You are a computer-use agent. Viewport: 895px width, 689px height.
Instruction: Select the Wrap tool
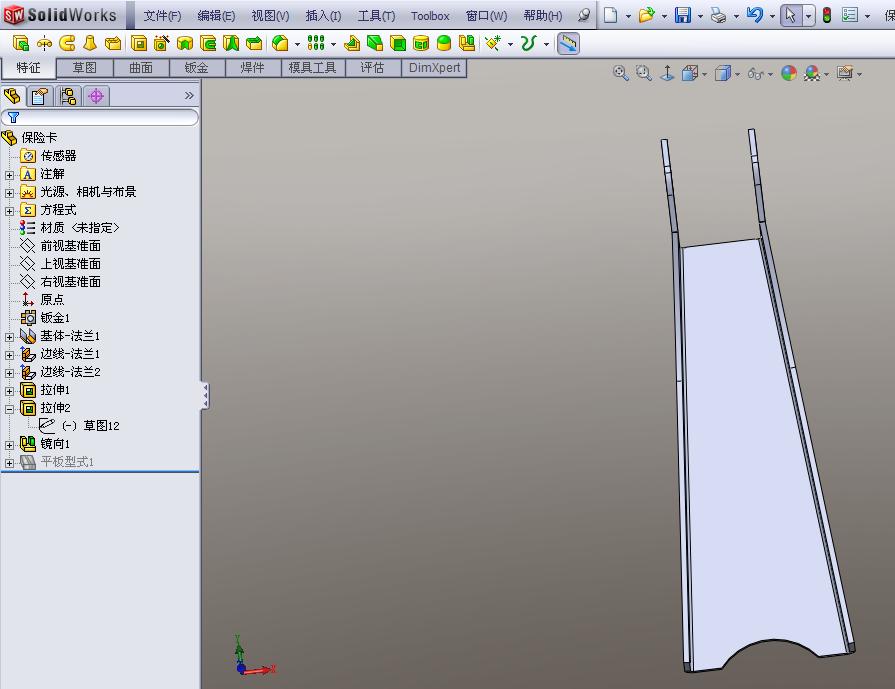click(x=421, y=43)
